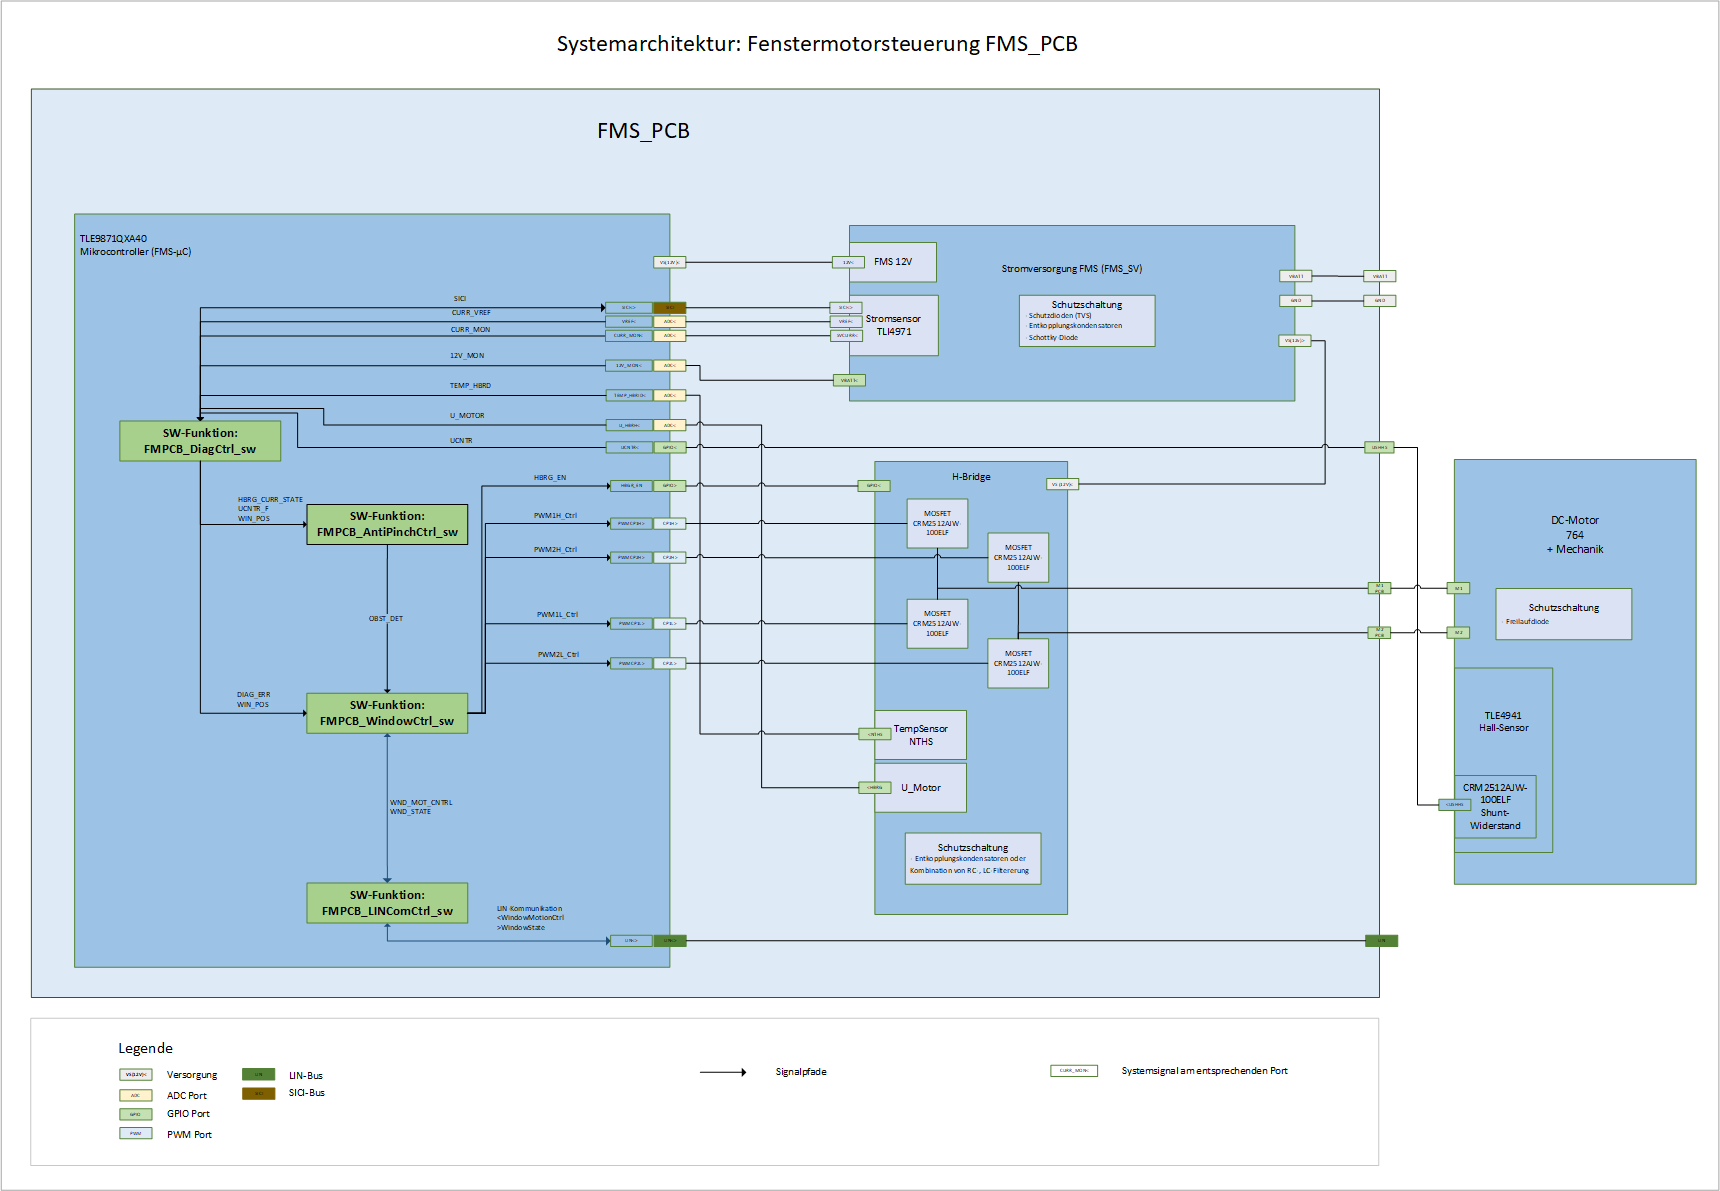Click the GND port outside FMS_PCB

click(x=1379, y=300)
